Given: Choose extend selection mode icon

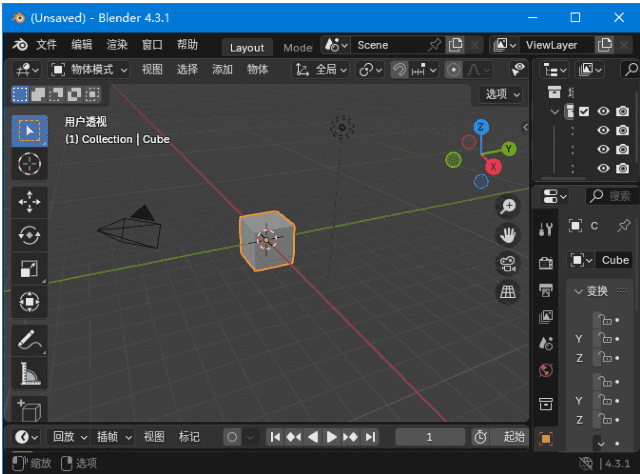Looking at the screenshot, I should coord(38,94).
